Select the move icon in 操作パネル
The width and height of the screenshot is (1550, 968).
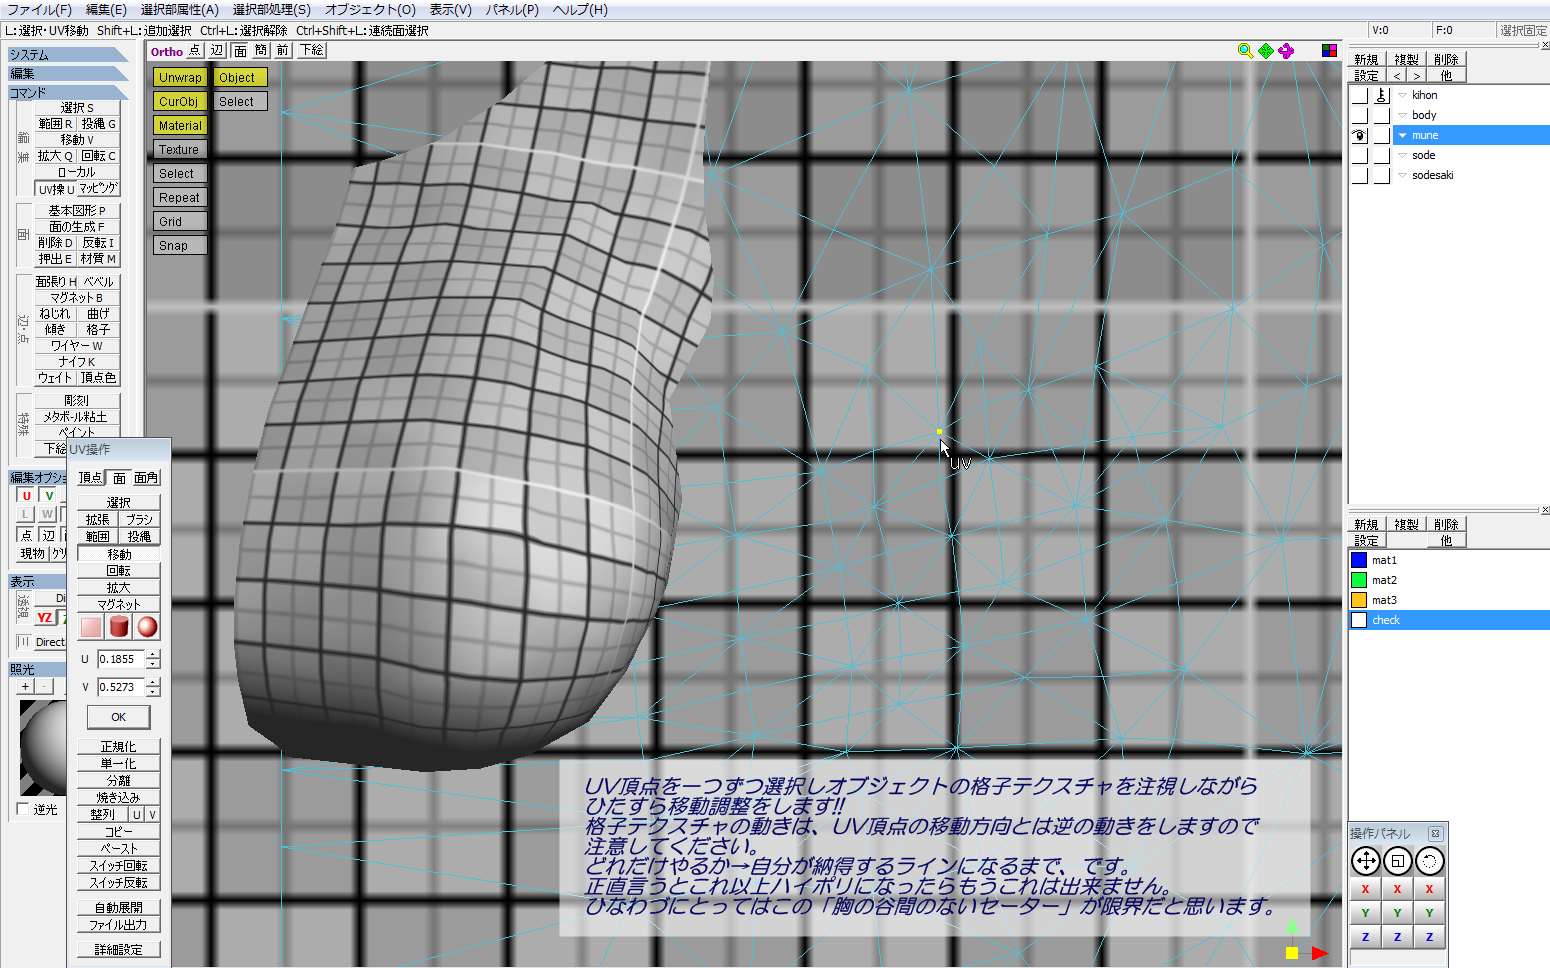tap(1365, 861)
